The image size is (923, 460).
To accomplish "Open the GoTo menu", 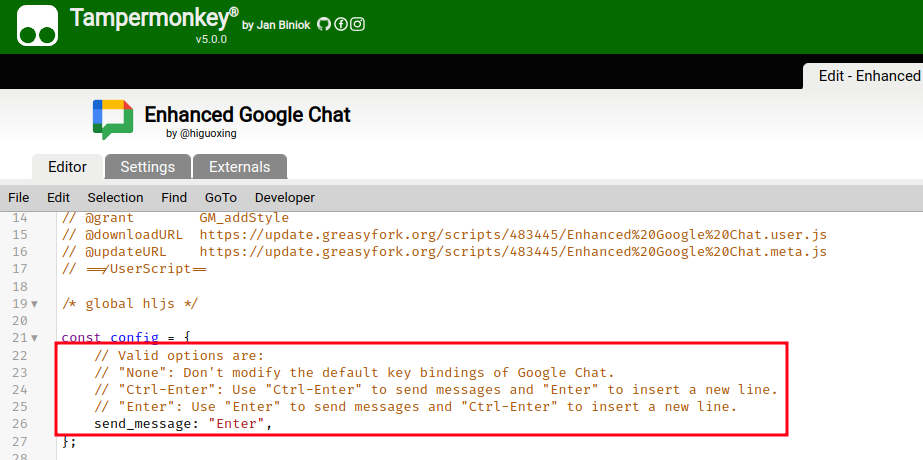I will (221, 197).
